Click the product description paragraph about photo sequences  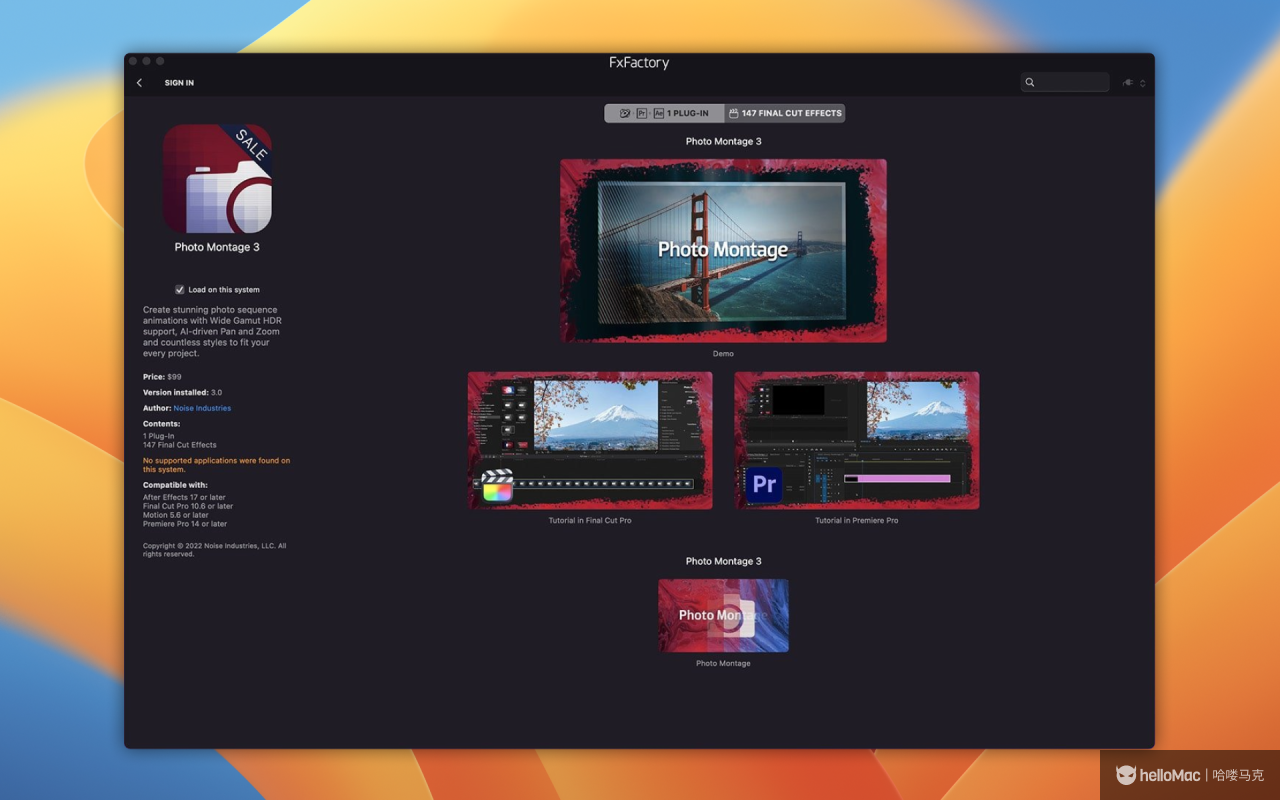click(x=212, y=332)
